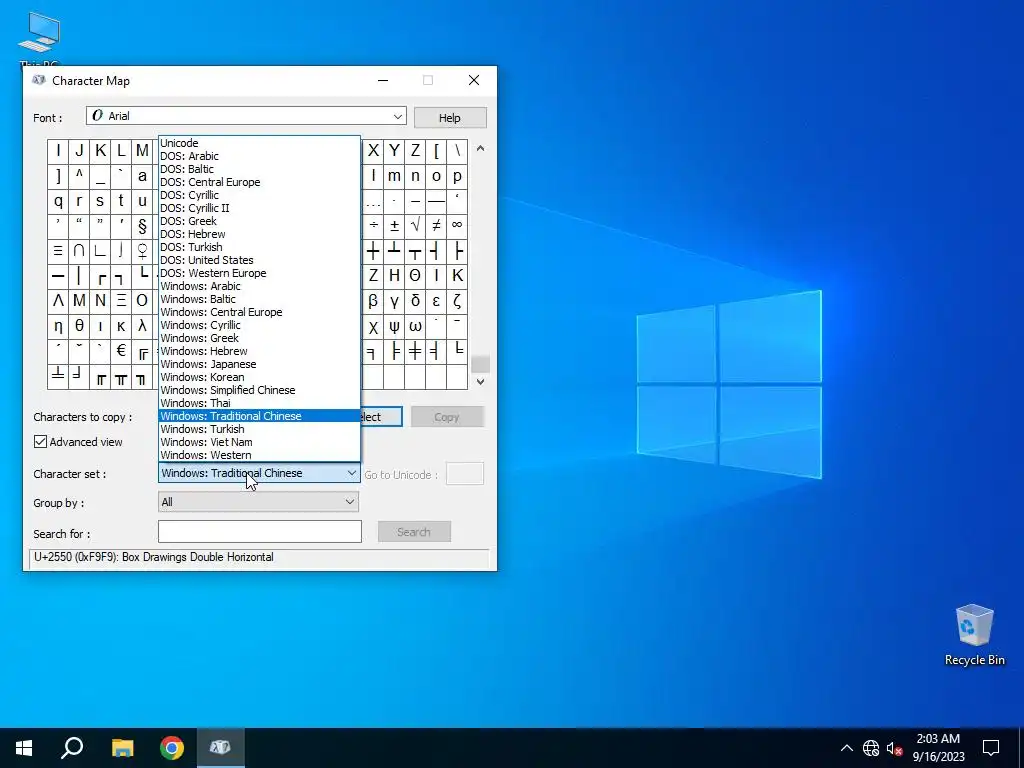Image resolution: width=1024 pixels, height=768 pixels.
Task: Select the female sign ♀ character
Action: pos(142,251)
